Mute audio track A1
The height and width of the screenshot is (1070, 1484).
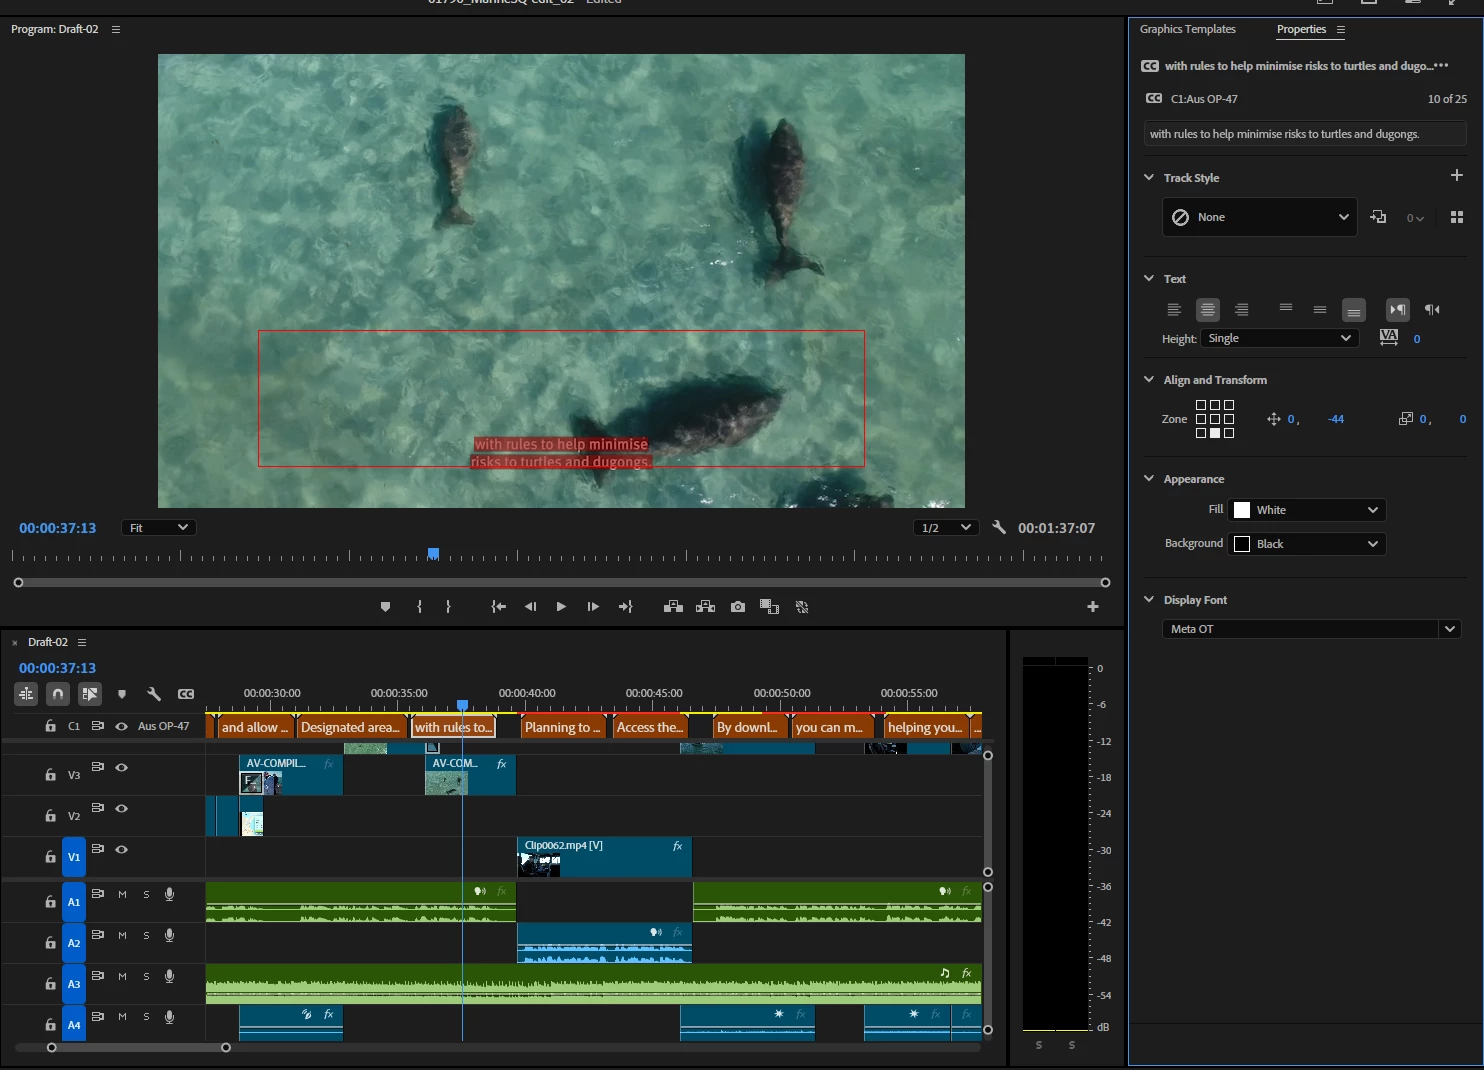click(122, 895)
